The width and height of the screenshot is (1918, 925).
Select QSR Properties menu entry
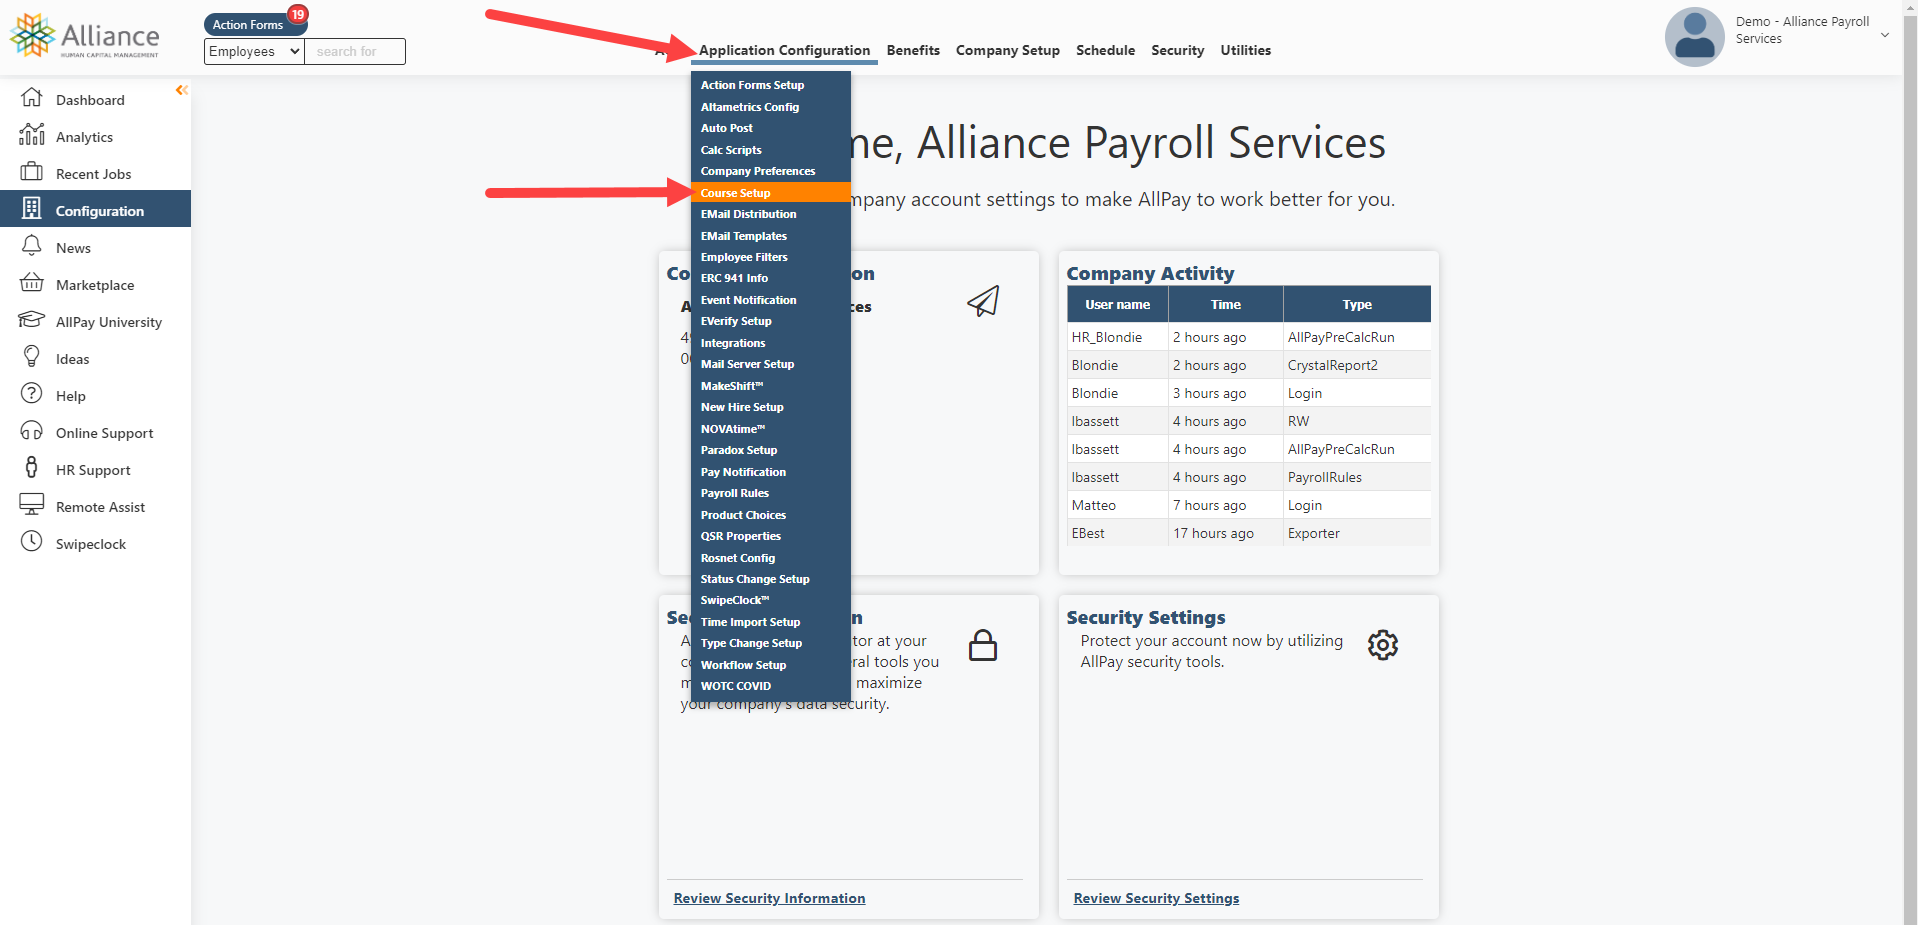point(771,536)
